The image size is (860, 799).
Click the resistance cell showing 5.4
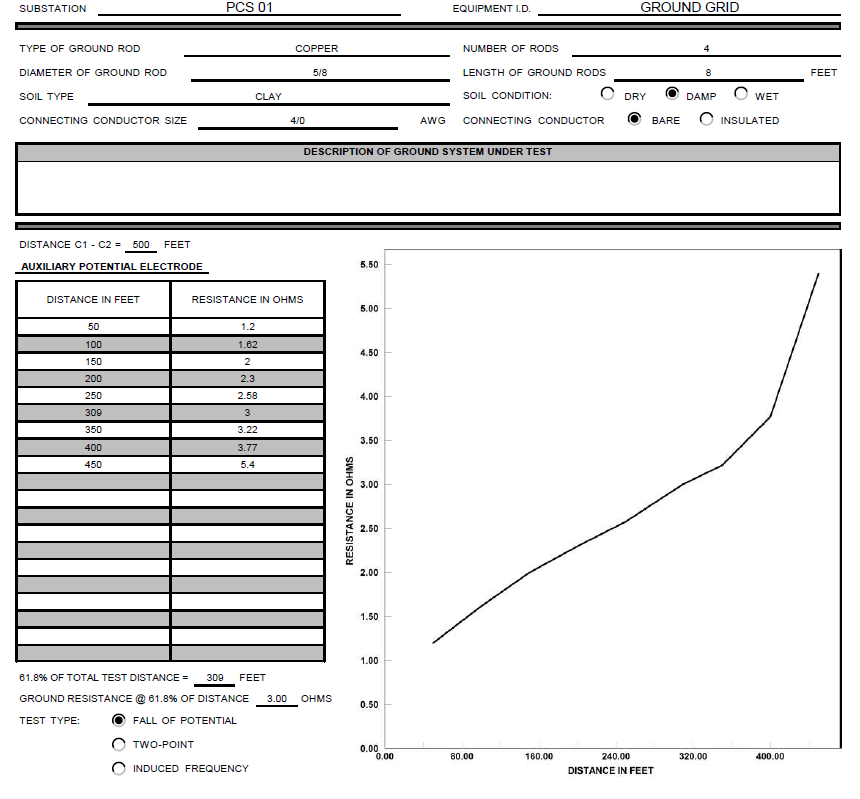point(247,464)
